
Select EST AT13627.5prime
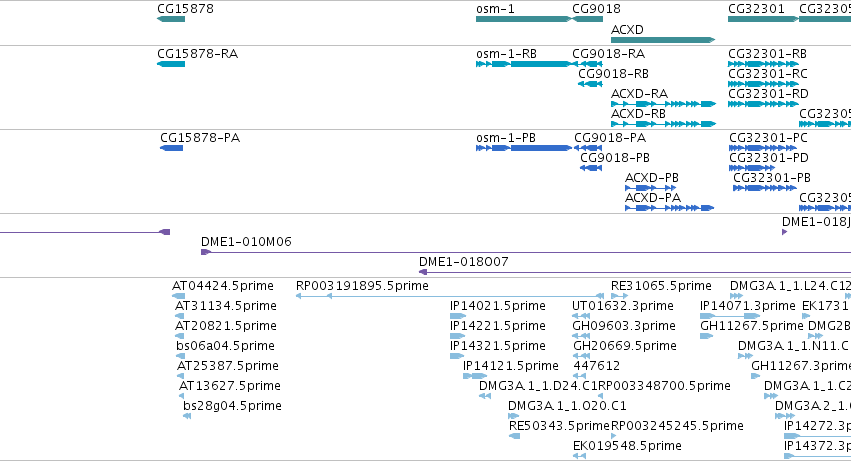click(x=181, y=396)
